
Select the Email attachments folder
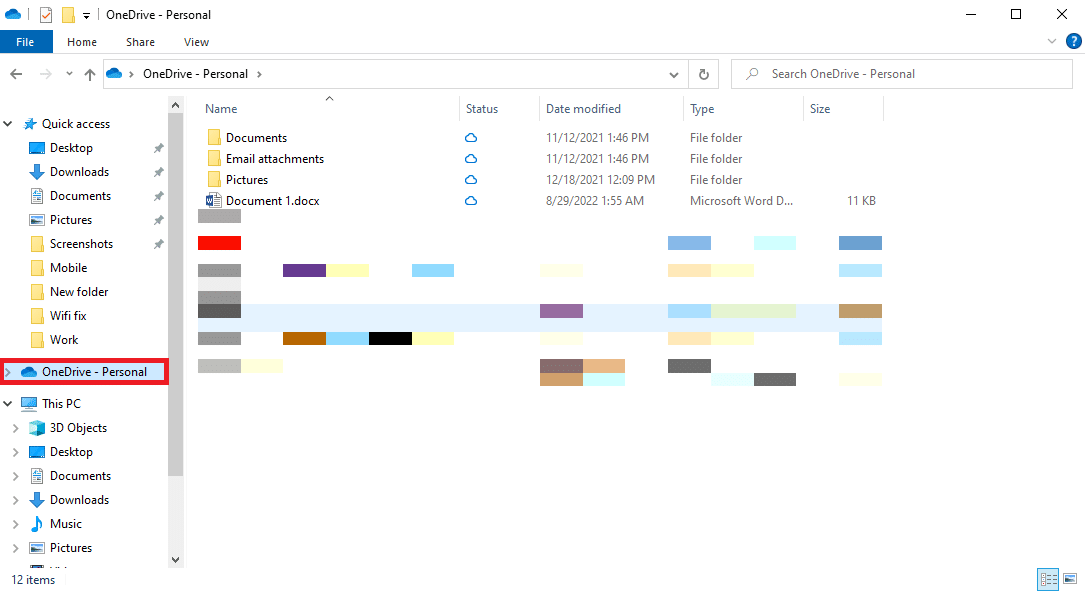274,158
